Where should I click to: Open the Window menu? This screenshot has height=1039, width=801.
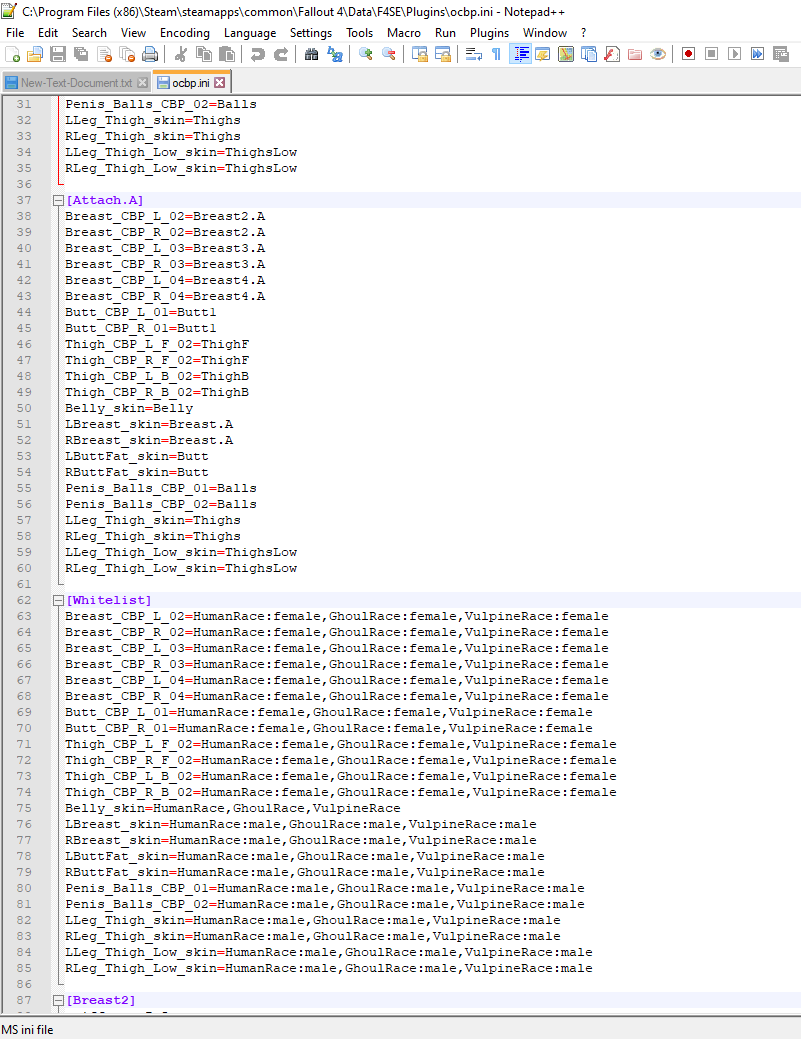point(545,32)
